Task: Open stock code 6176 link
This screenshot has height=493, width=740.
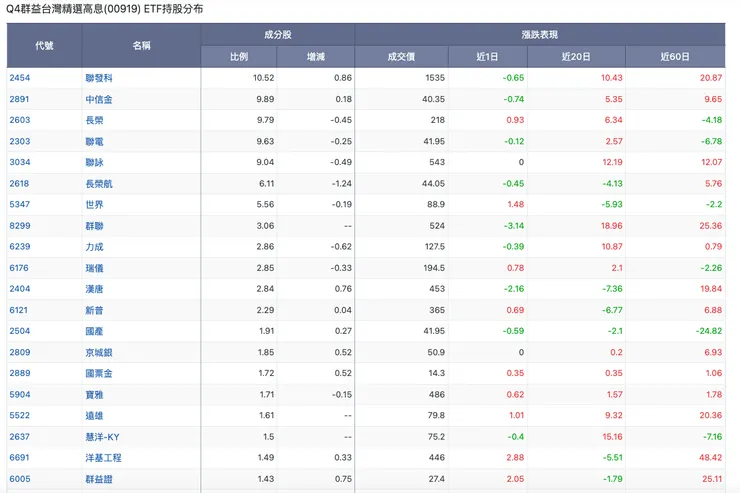Action: click(19, 268)
